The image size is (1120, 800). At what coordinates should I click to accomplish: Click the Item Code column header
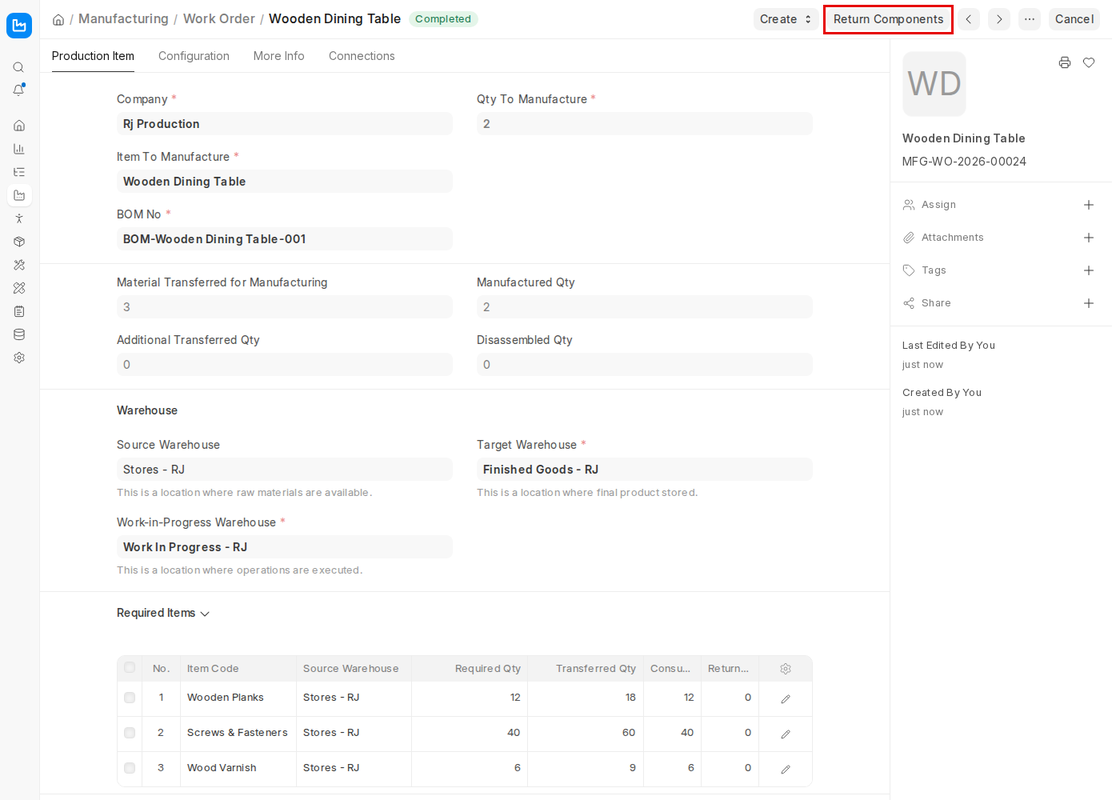pyautogui.click(x=213, y=669)
